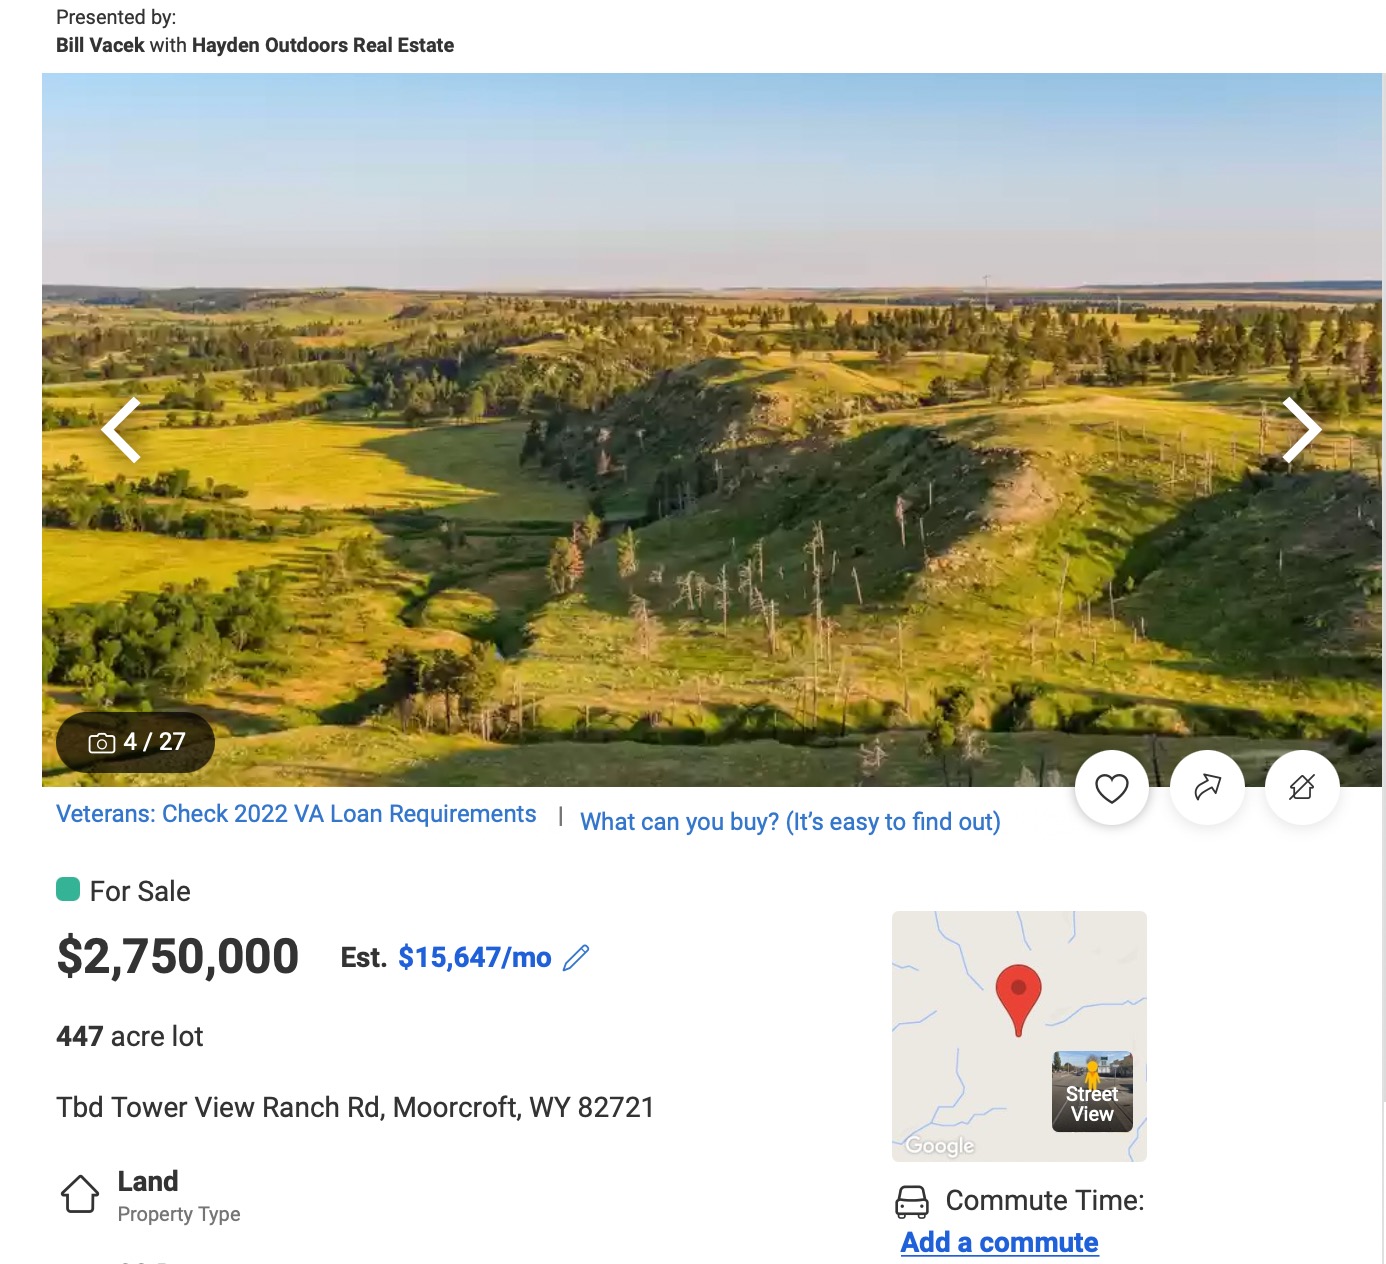Open the 'What can you buy?' link
The image size is (1386, 1264).
790,822
